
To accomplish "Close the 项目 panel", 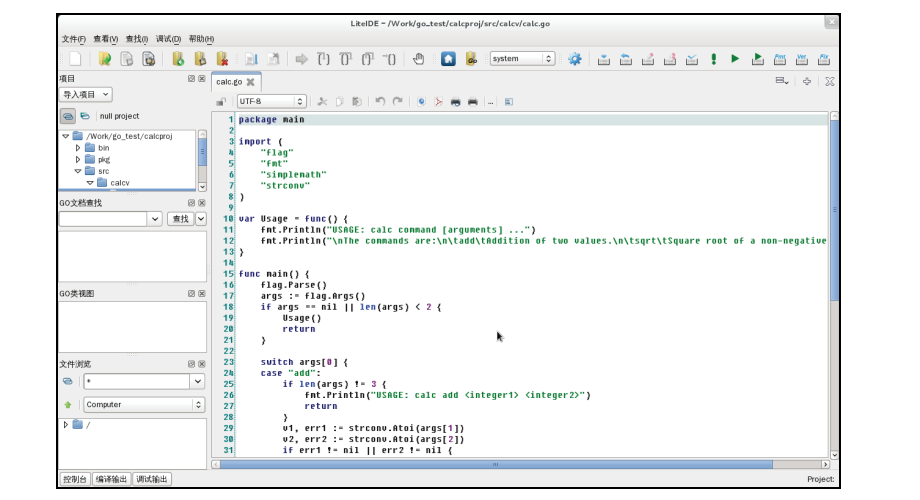I will point(202,79).
